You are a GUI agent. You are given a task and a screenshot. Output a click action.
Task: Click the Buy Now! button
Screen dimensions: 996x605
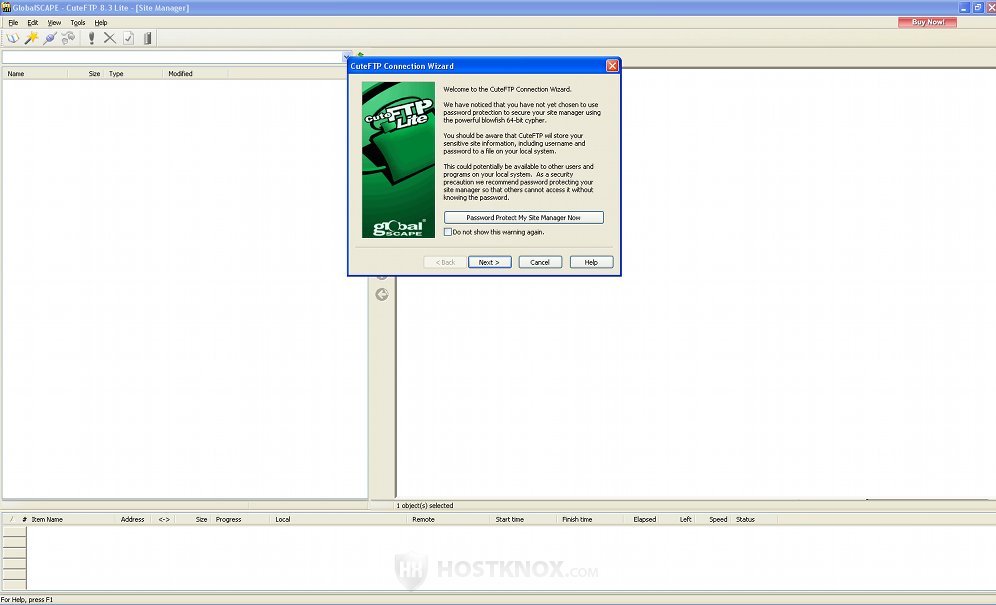coord(927,22)
